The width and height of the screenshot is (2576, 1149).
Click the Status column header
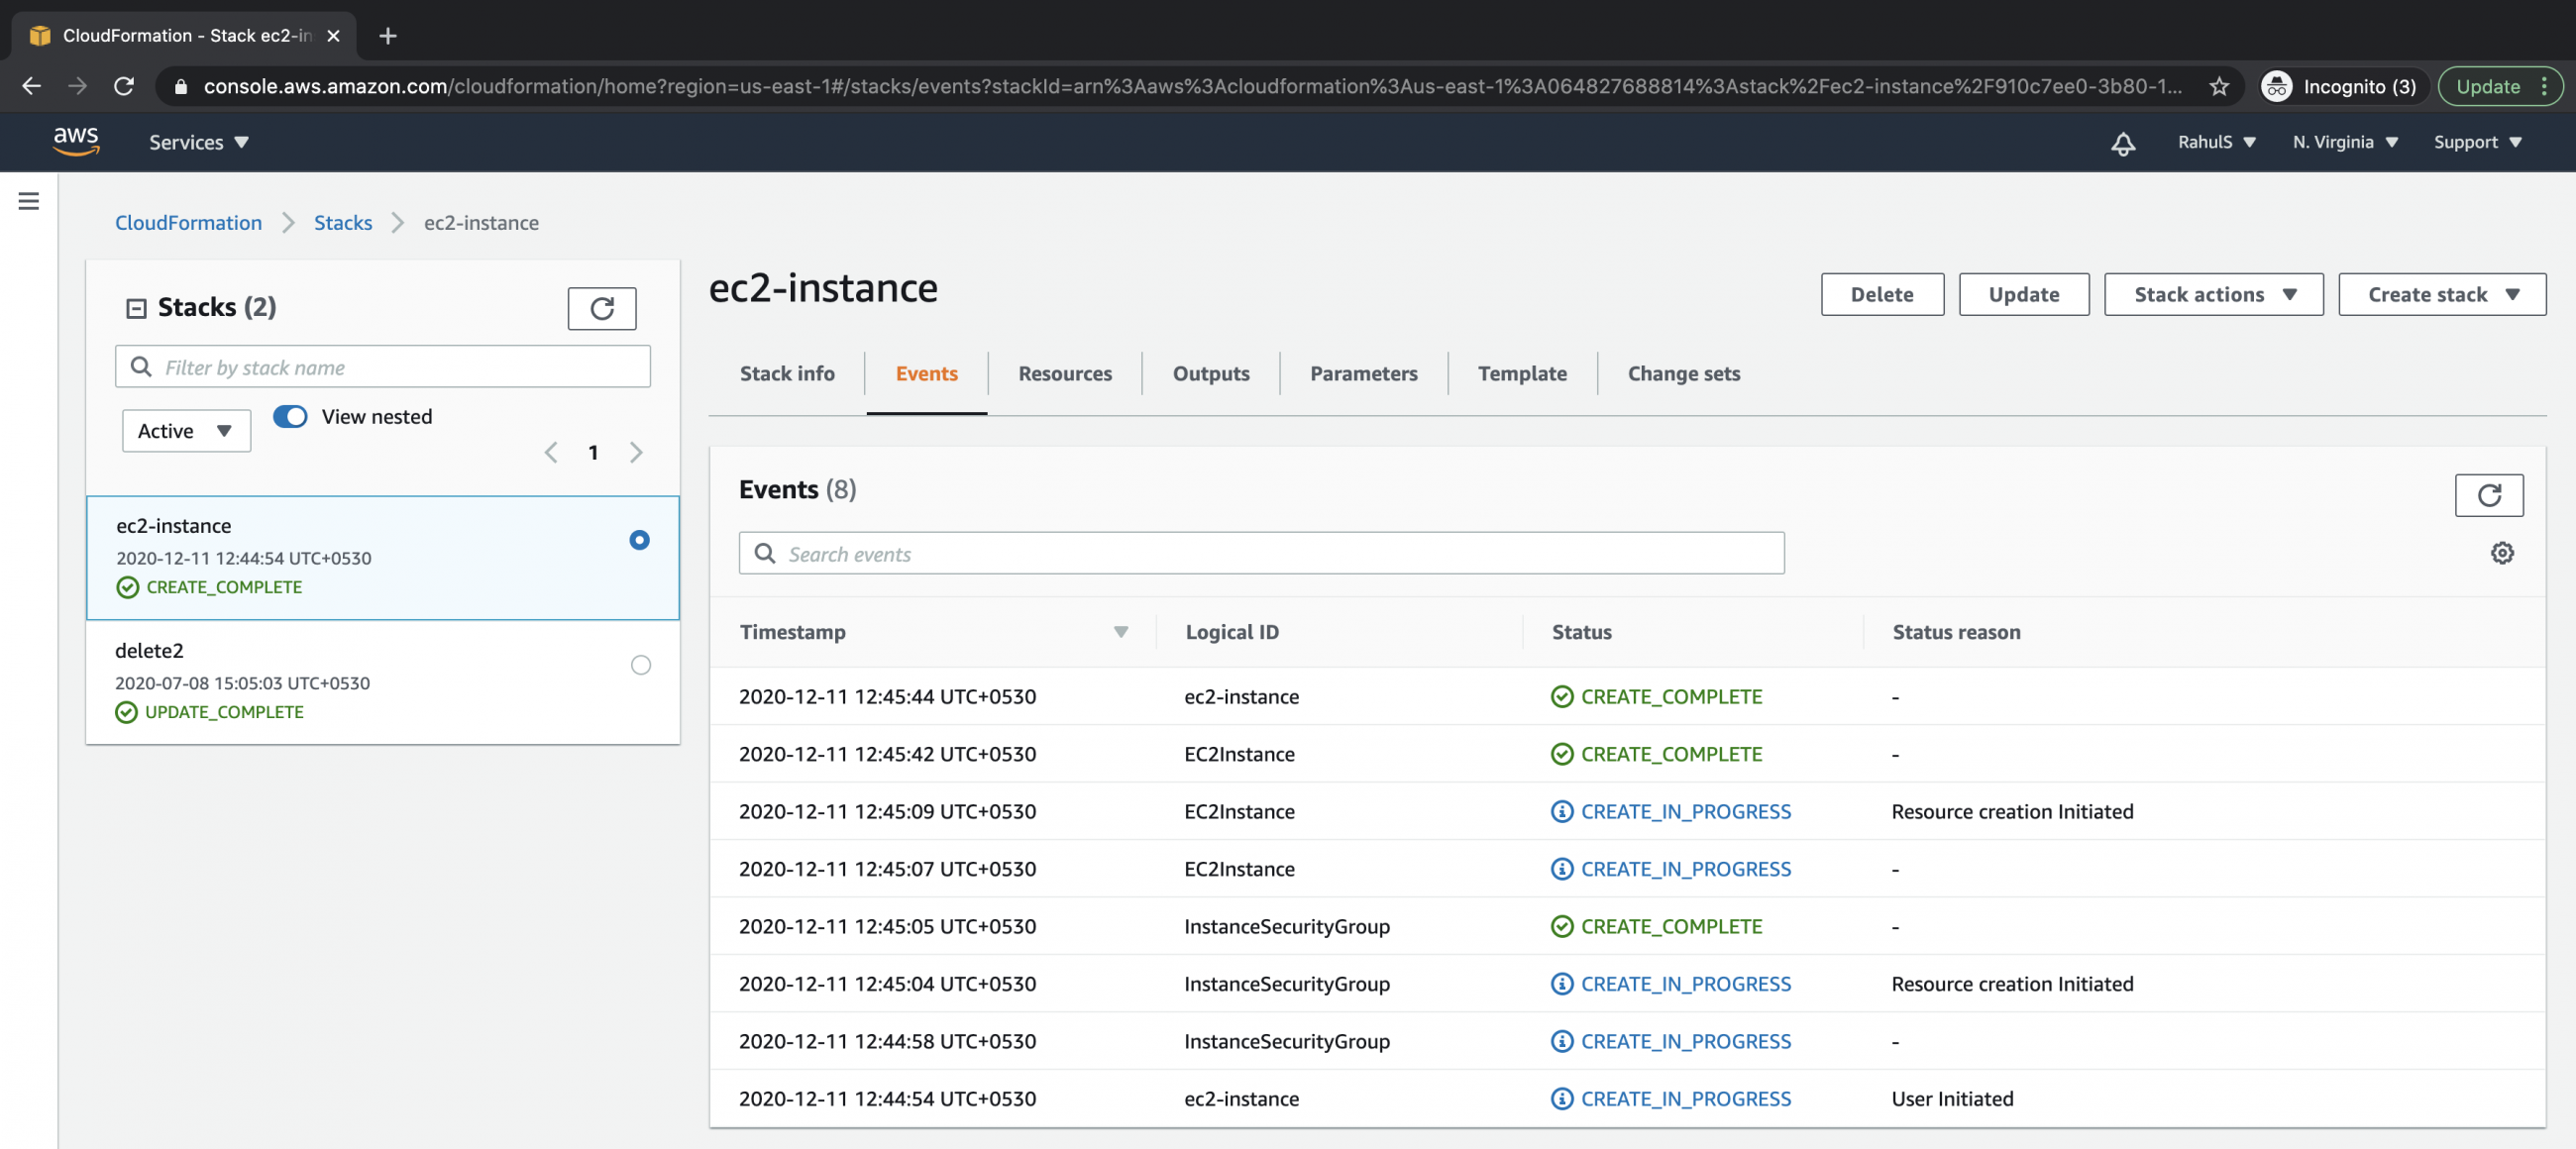1581,632
